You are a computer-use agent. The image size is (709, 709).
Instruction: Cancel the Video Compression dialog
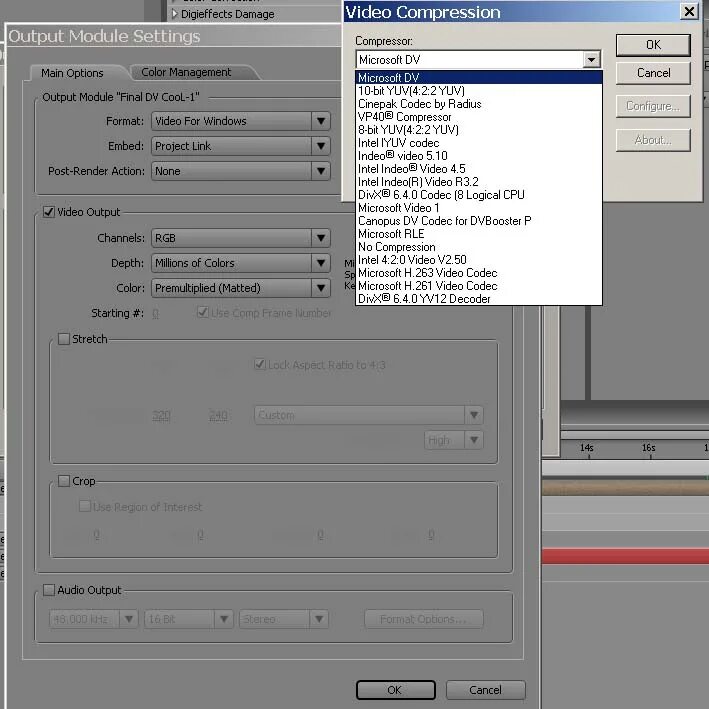point(653,73)
